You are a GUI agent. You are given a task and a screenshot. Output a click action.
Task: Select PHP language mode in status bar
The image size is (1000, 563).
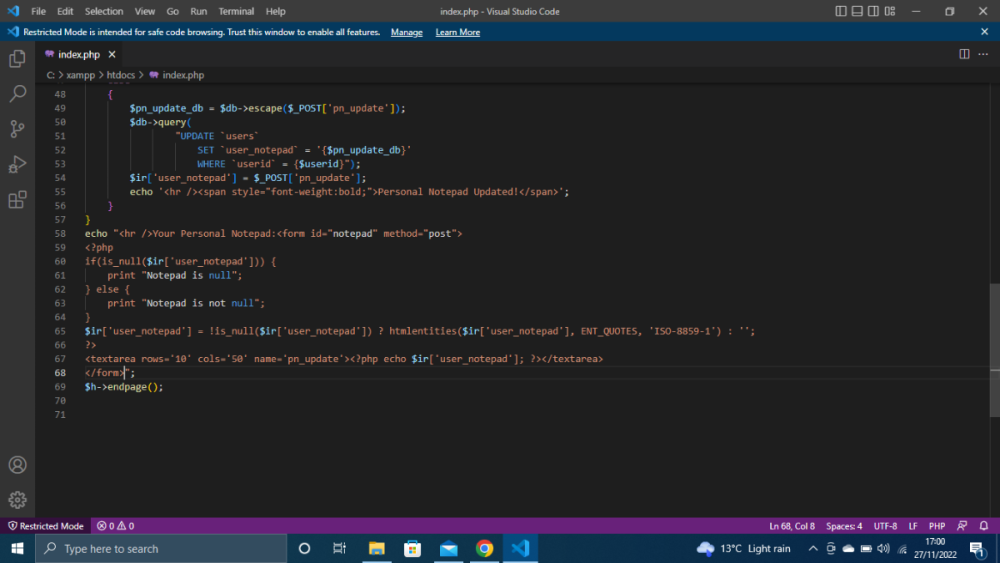pos(937,526)
